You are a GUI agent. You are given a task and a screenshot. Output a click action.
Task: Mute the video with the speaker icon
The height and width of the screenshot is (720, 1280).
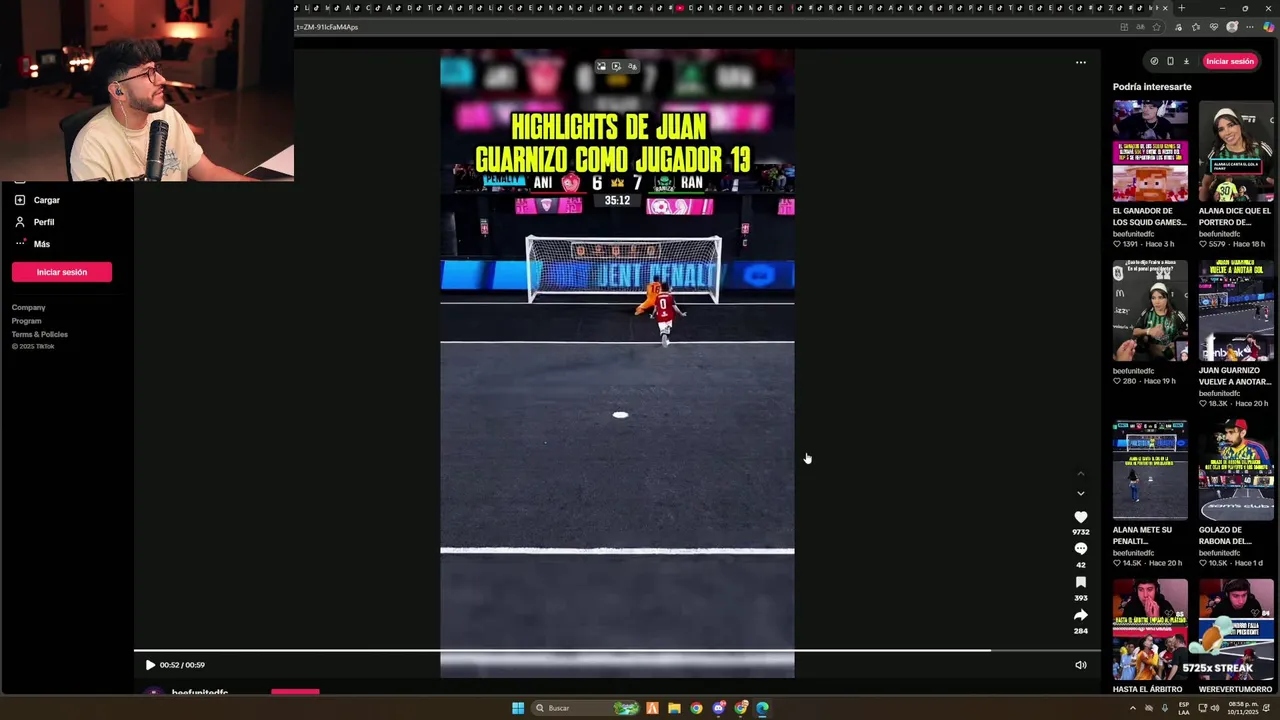click(1080, 665)
